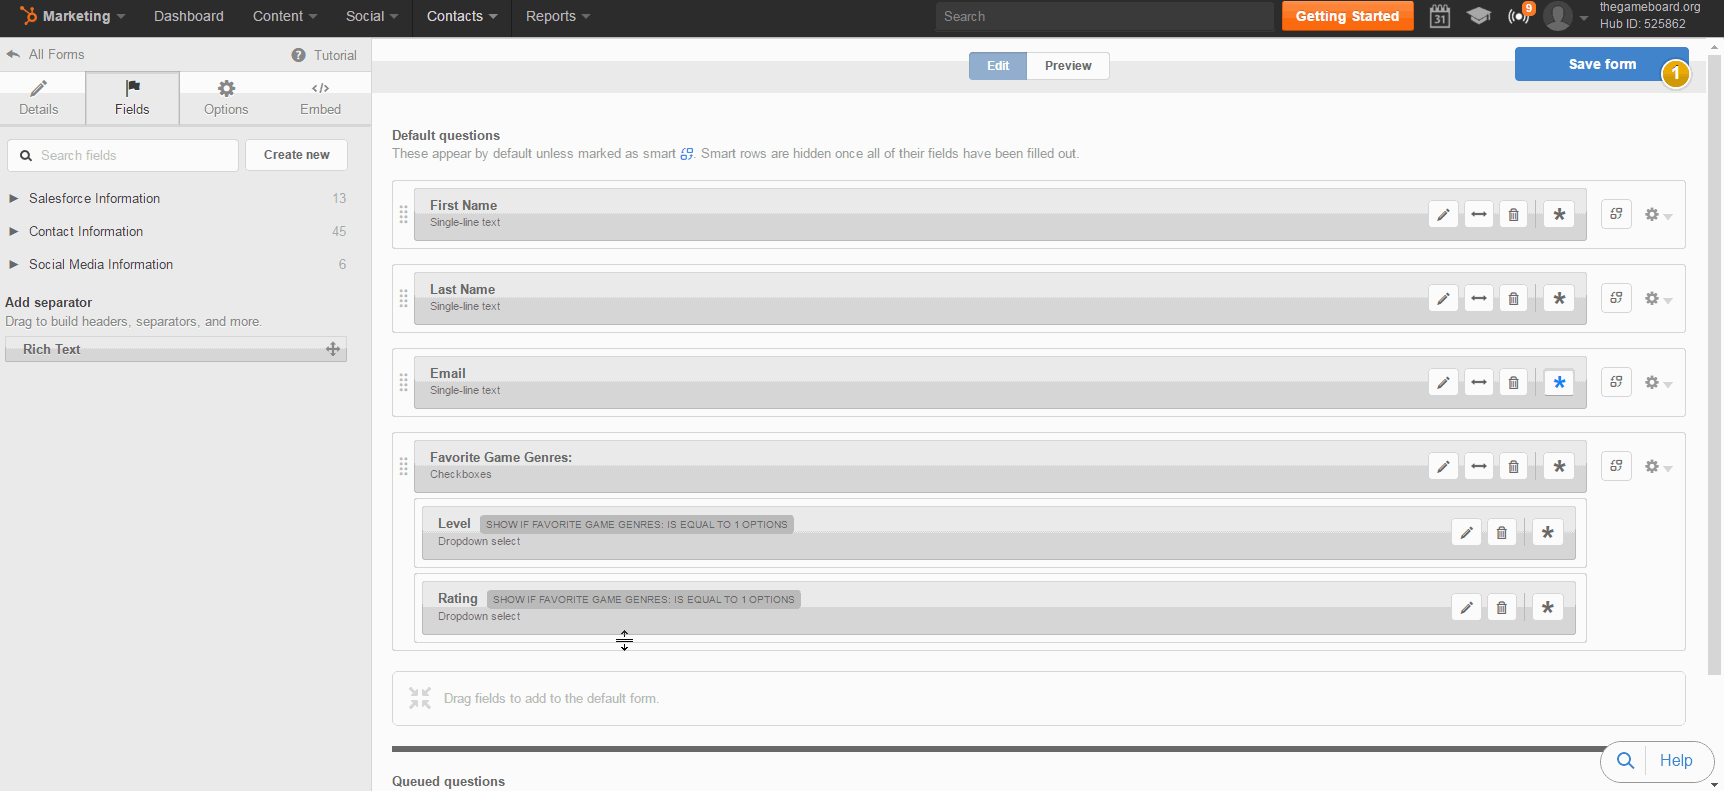This screenshot has height=791, width=1724.
Task: Make the Favorite Game Genres row smart
Action: [x=1616, y=466]
